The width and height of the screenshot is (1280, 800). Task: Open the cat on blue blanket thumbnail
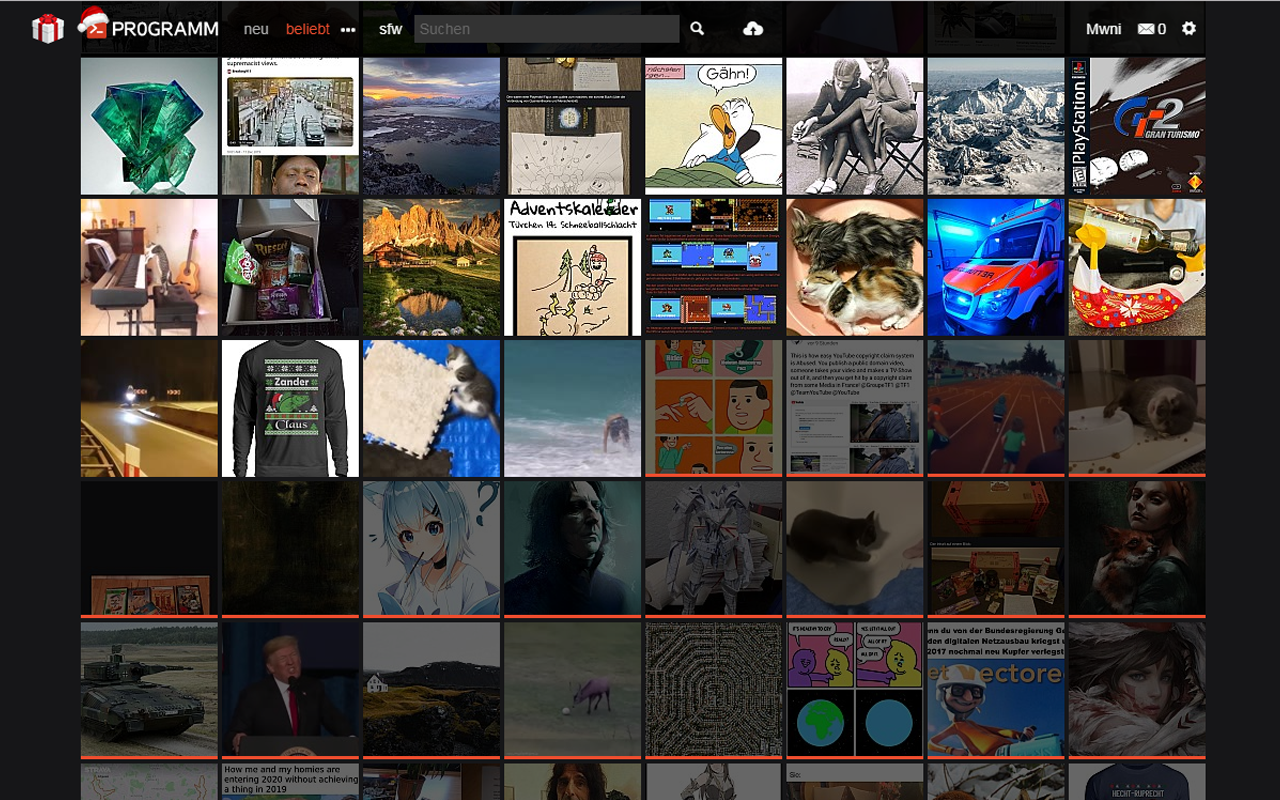pyautogui.click(x=855, y=549)
